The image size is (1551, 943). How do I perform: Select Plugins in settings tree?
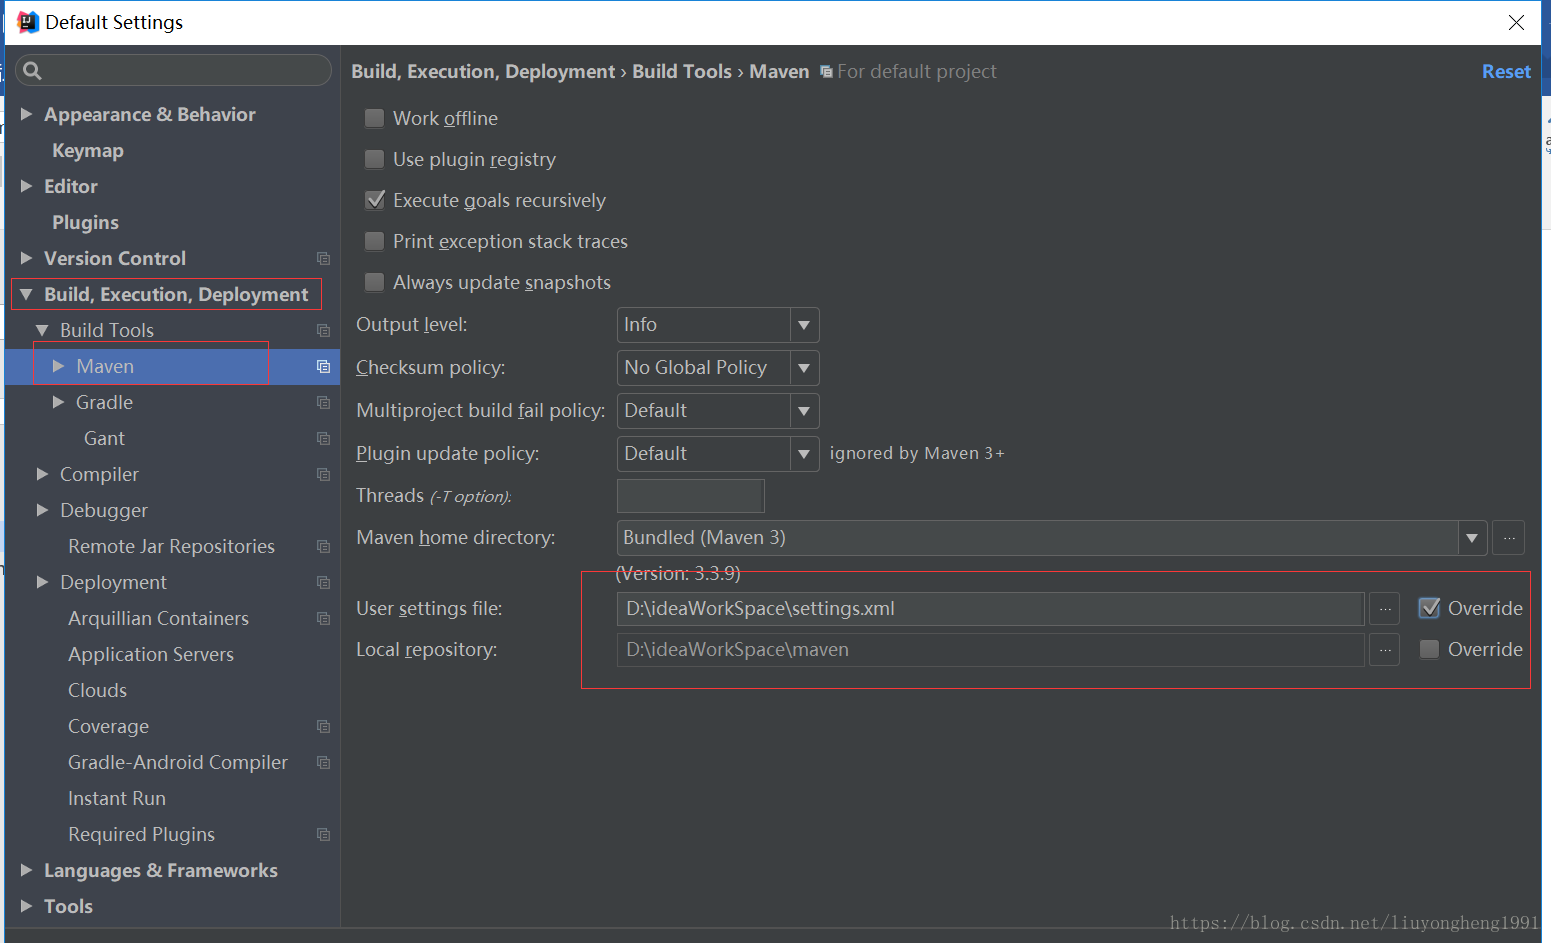pos(85,222)
